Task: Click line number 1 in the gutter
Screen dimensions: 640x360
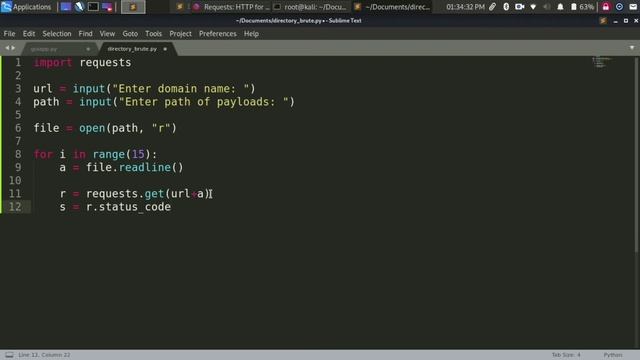Action: (x=18, y=62)
